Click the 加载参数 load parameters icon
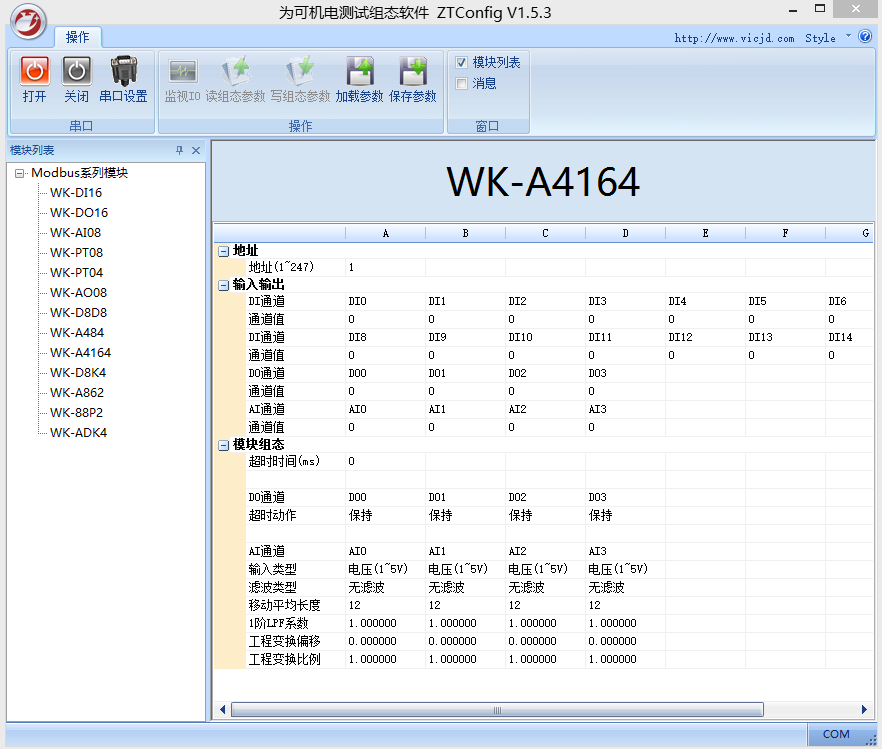Screen dimensions: 882x749 tap(359, 72)
